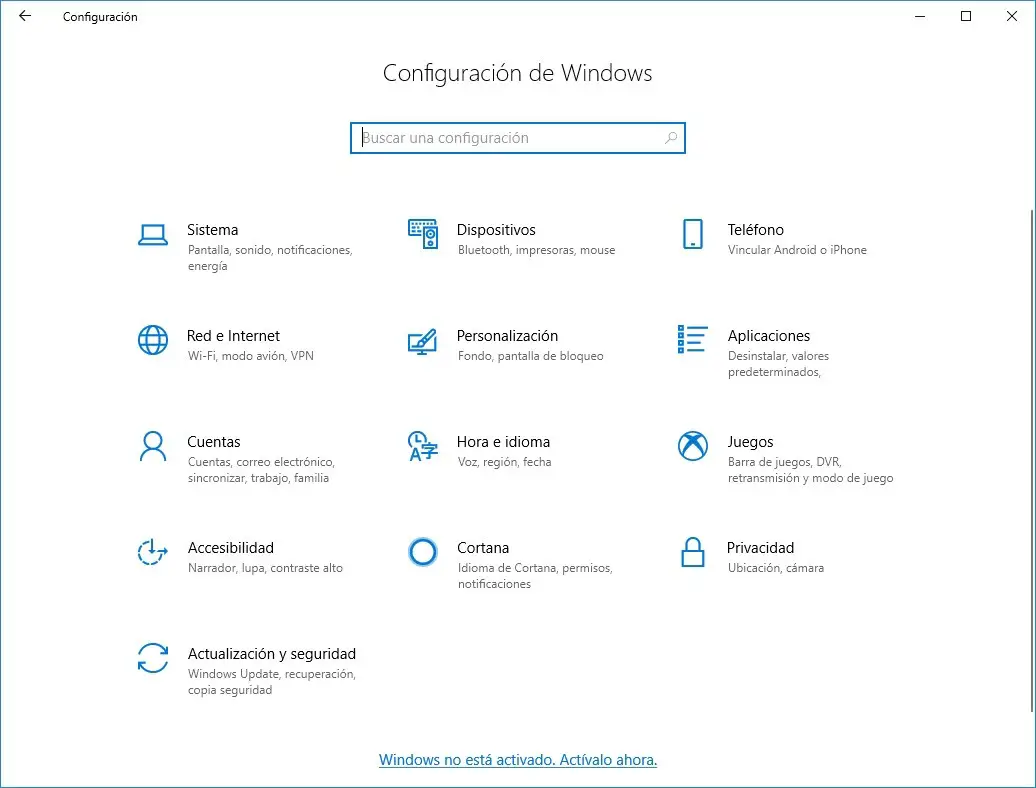This screenshot has width=1036, height=788.
Task: Open the Juegos Xbox icon
Action: (x=692, y=446)
